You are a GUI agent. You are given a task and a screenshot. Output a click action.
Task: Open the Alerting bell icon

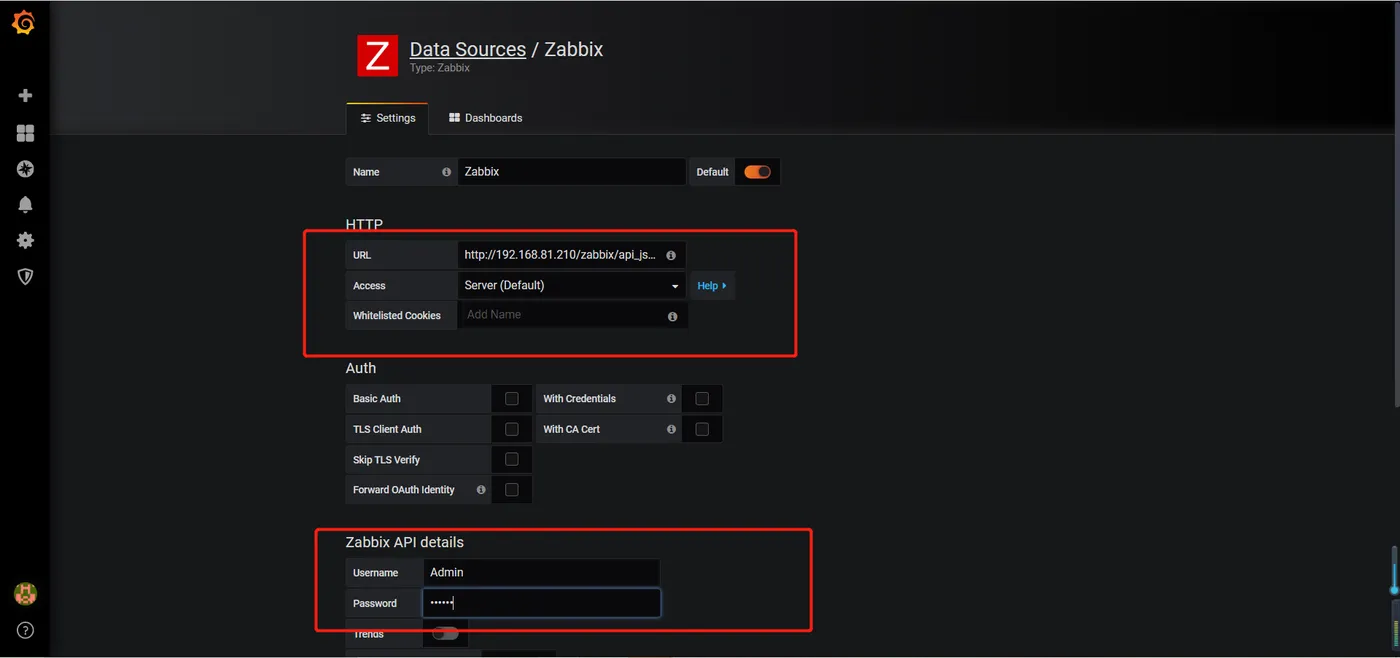[26, 204]
